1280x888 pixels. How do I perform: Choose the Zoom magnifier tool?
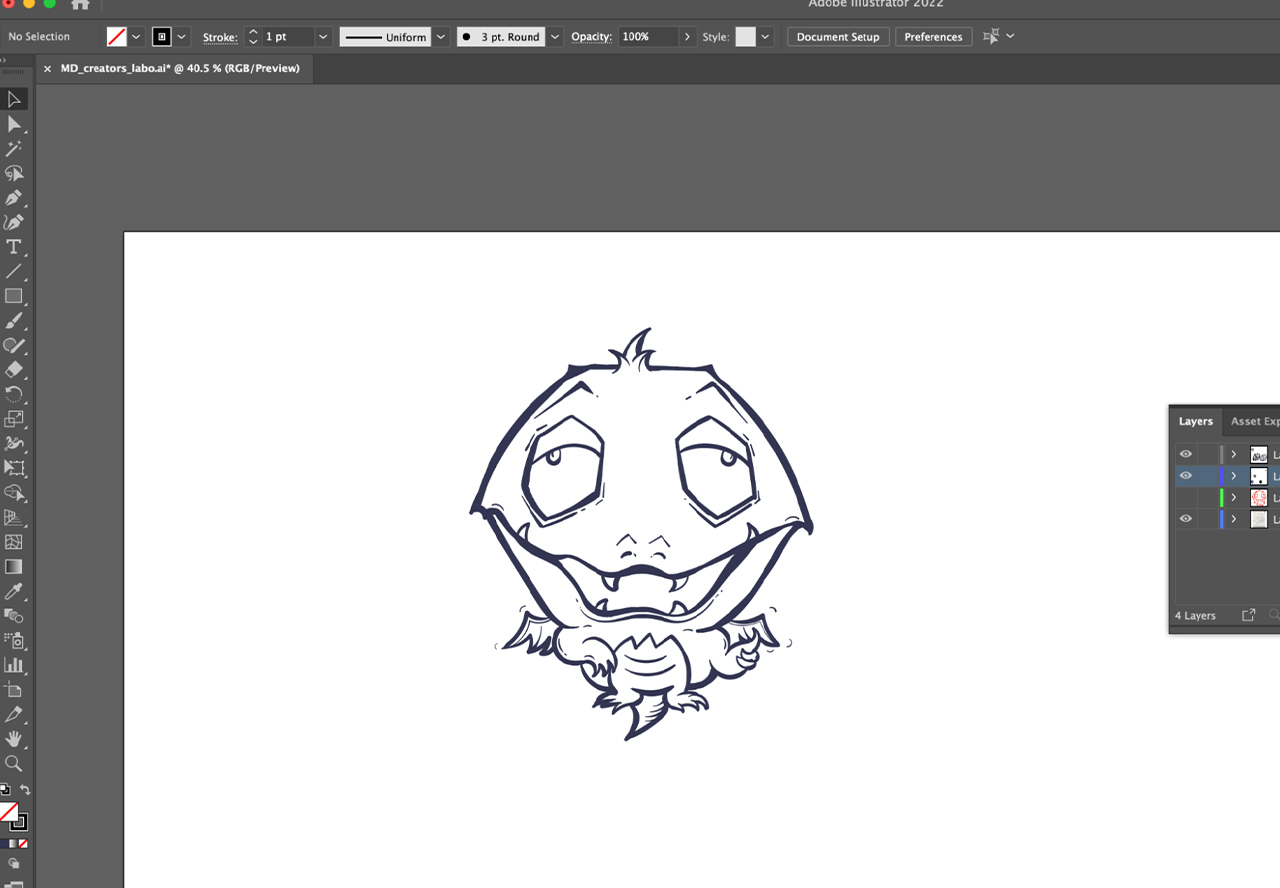click(x=14, y=763)
